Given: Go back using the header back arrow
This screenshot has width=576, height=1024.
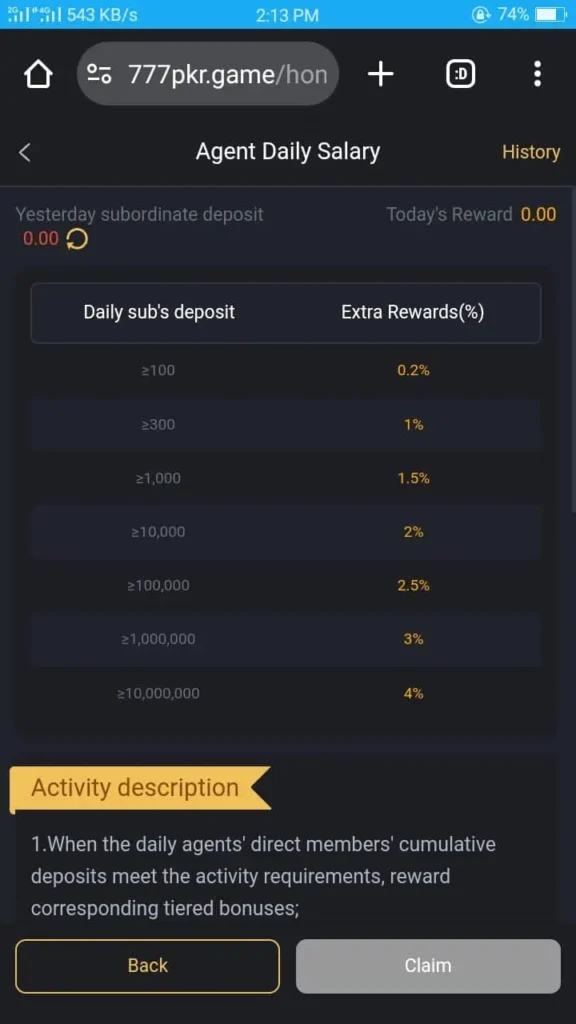Looking at the screenshot, I should point(24,152).
